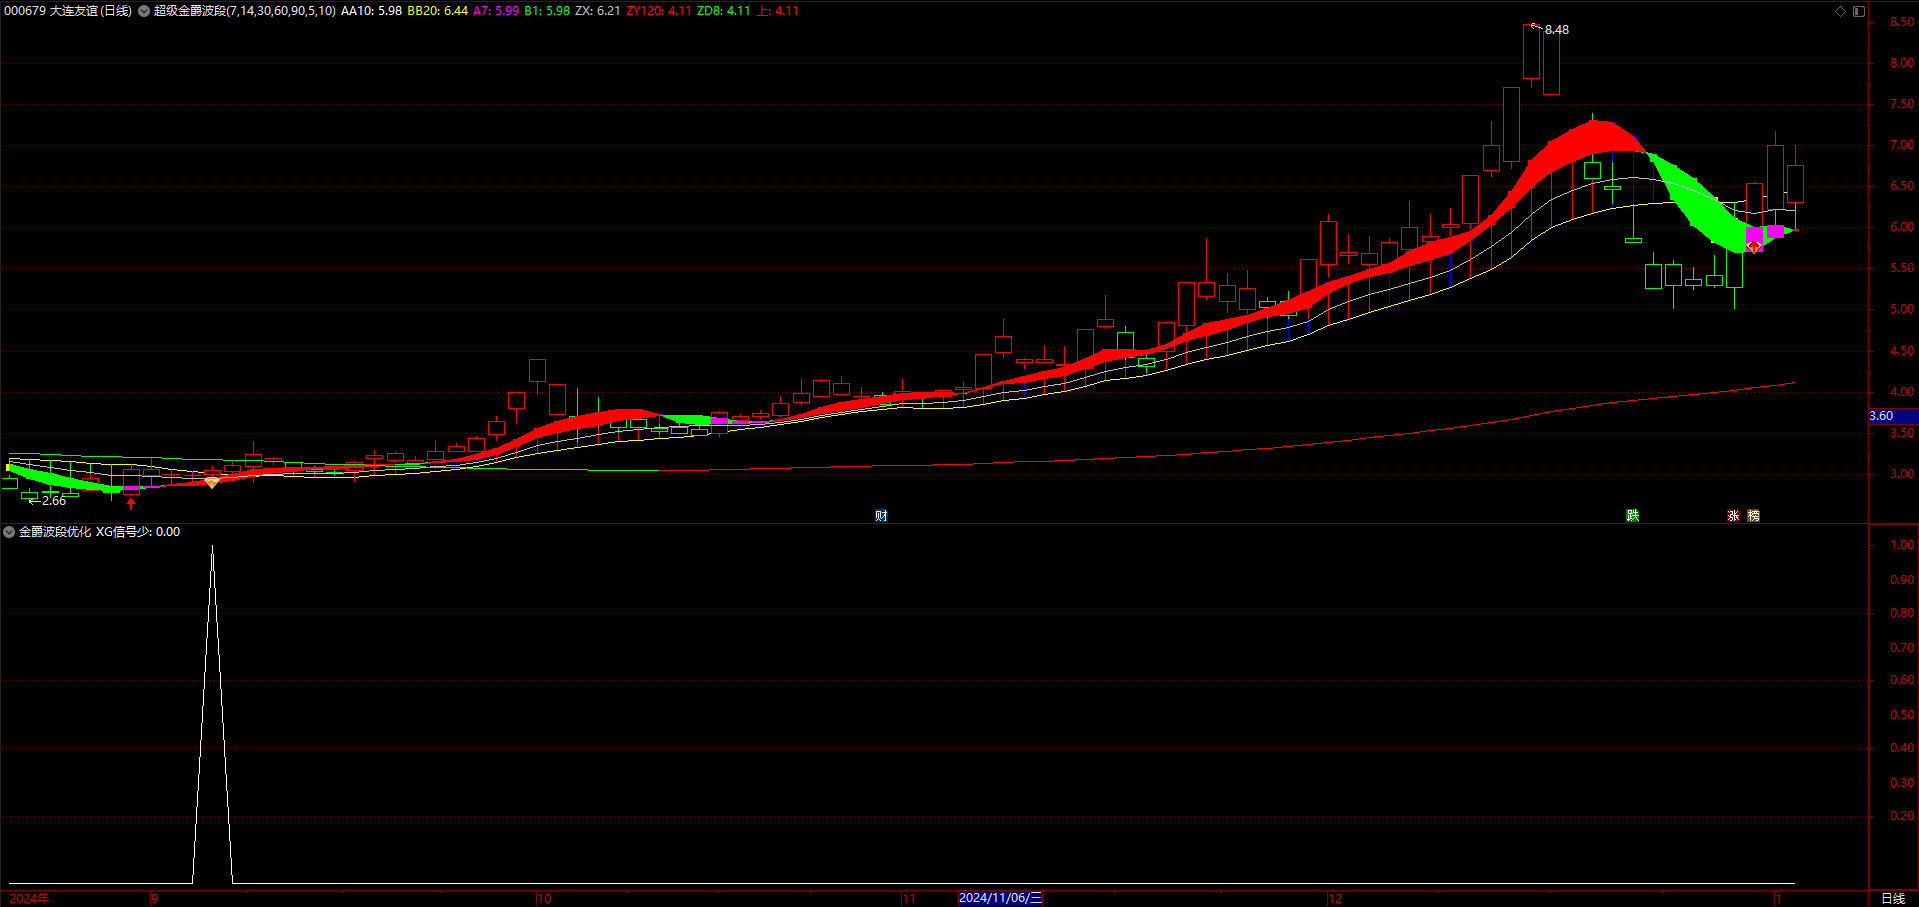Click the red up-arrow buy signal near 2.66
This screenshot has height=907, width=1919.
tap(131, 503)
